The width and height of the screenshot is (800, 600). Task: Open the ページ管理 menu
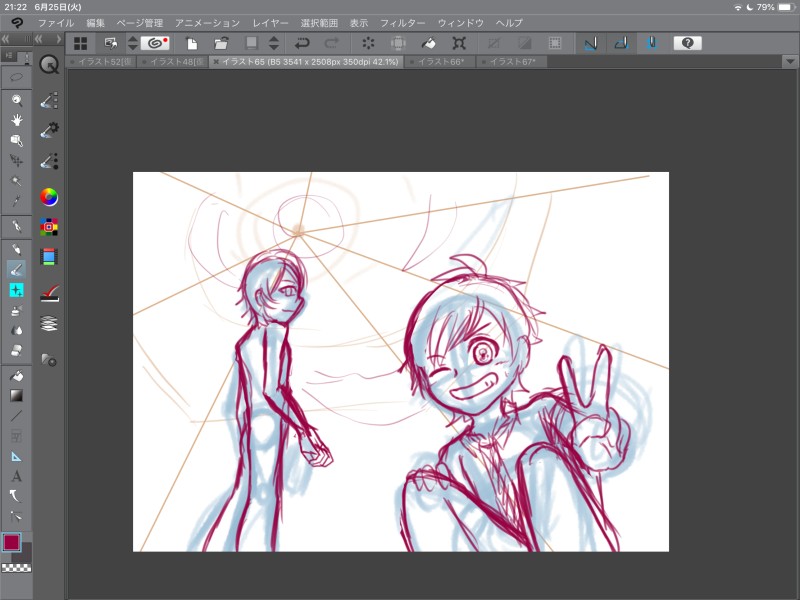click(140, 23)
